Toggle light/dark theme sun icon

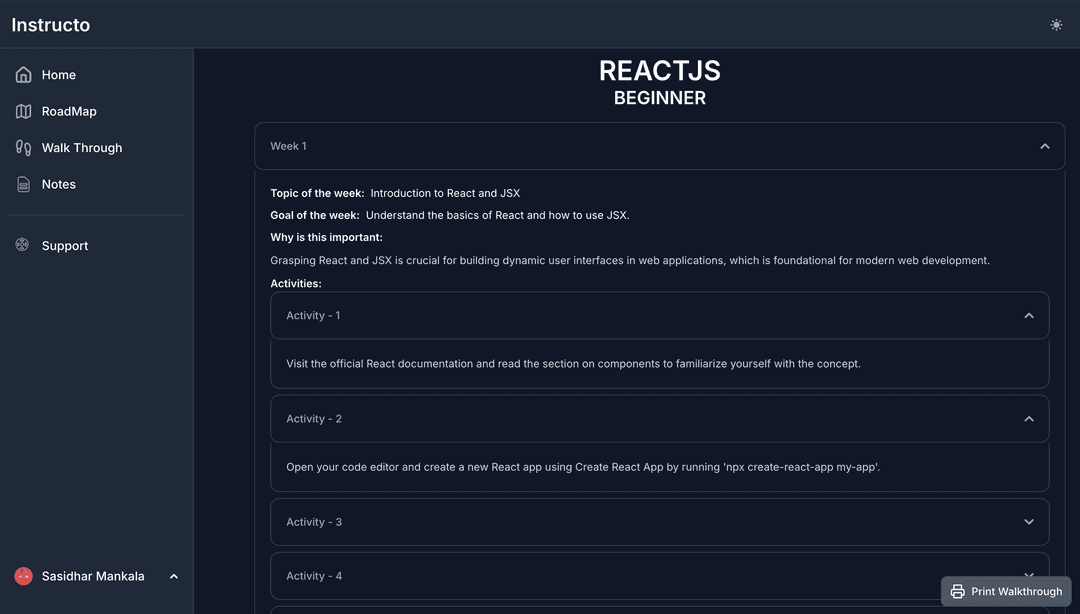1056,25
